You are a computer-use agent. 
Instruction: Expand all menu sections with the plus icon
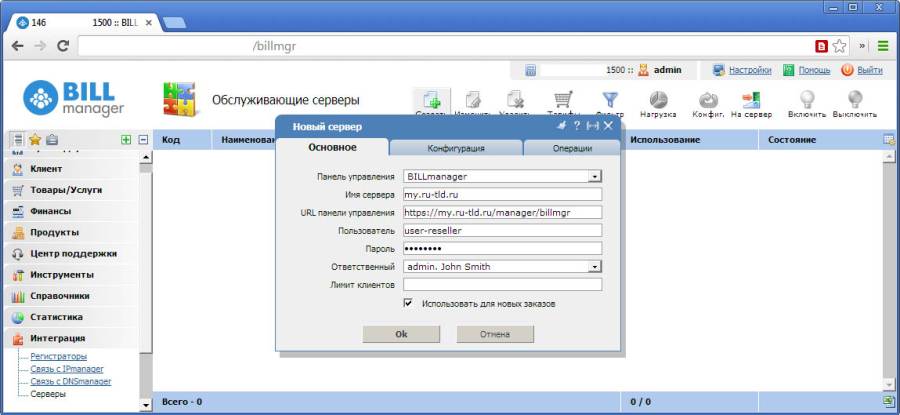[126, 139]
